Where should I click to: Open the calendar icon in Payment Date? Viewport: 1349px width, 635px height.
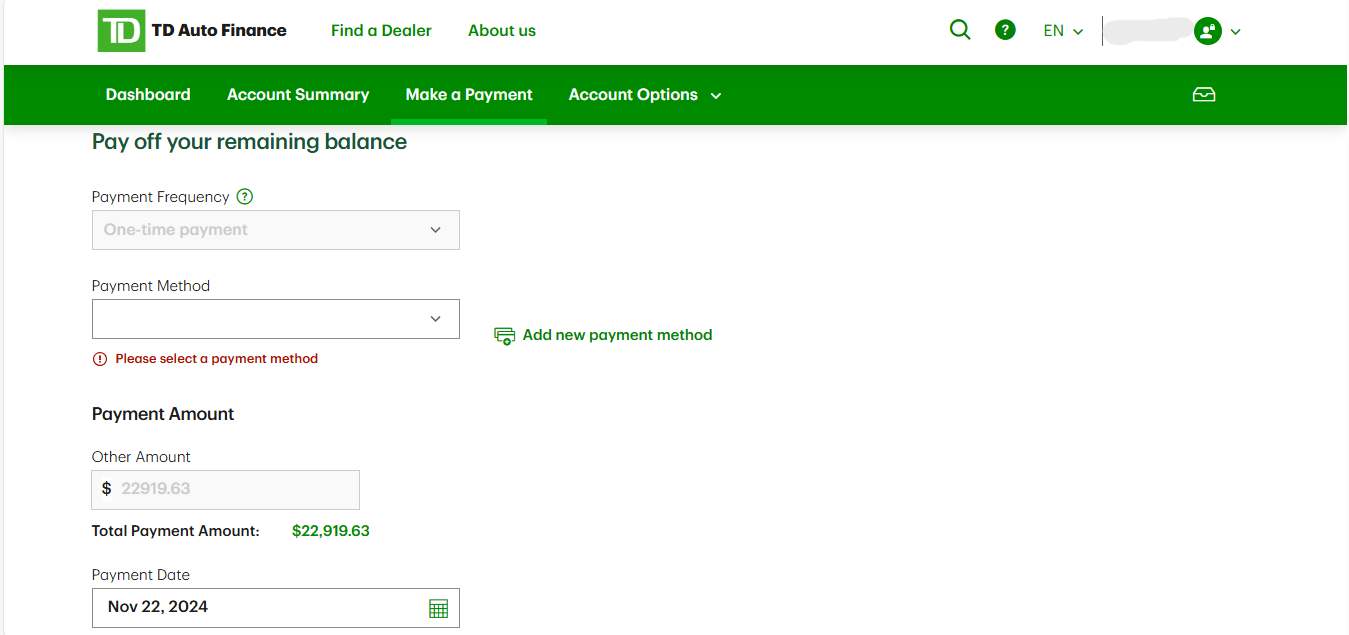coord(438,608)
